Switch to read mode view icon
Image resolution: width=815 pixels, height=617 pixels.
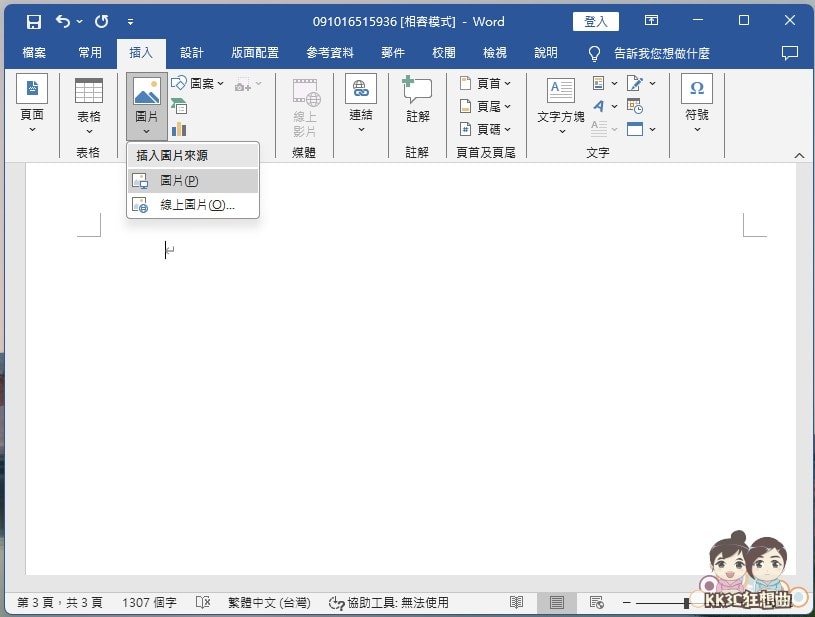click(x=516, y=602)
